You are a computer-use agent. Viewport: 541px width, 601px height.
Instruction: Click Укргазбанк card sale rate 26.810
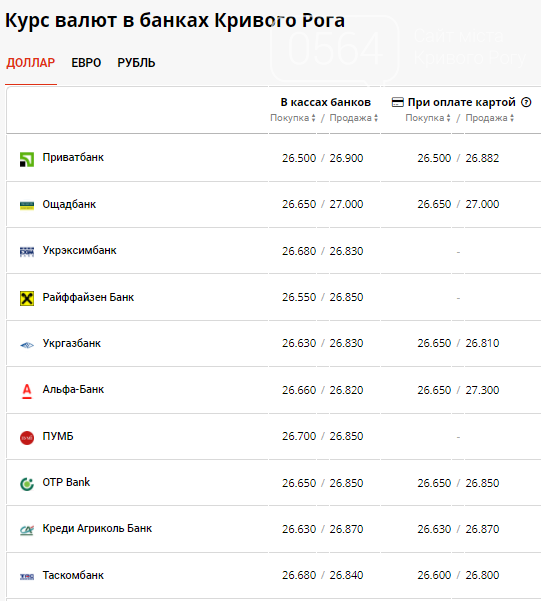[482, 343]
